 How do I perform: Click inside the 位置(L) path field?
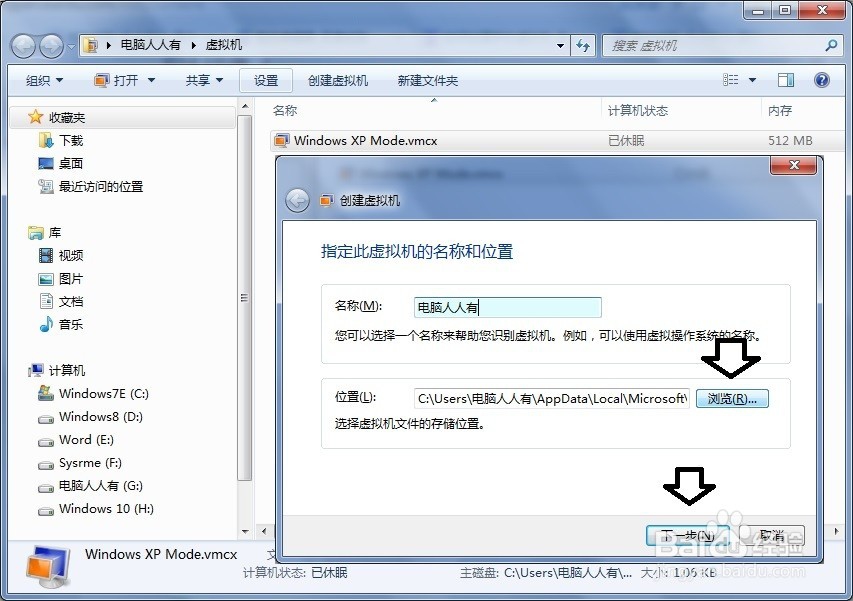click(552, 399)
